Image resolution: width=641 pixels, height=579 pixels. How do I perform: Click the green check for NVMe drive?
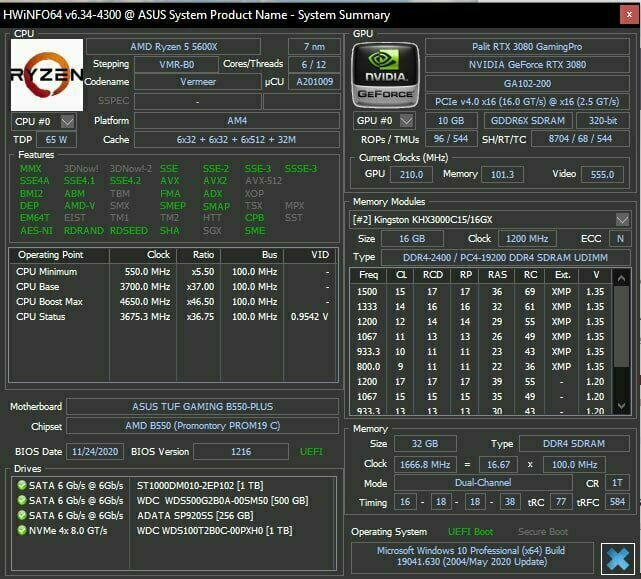[22, 530]
